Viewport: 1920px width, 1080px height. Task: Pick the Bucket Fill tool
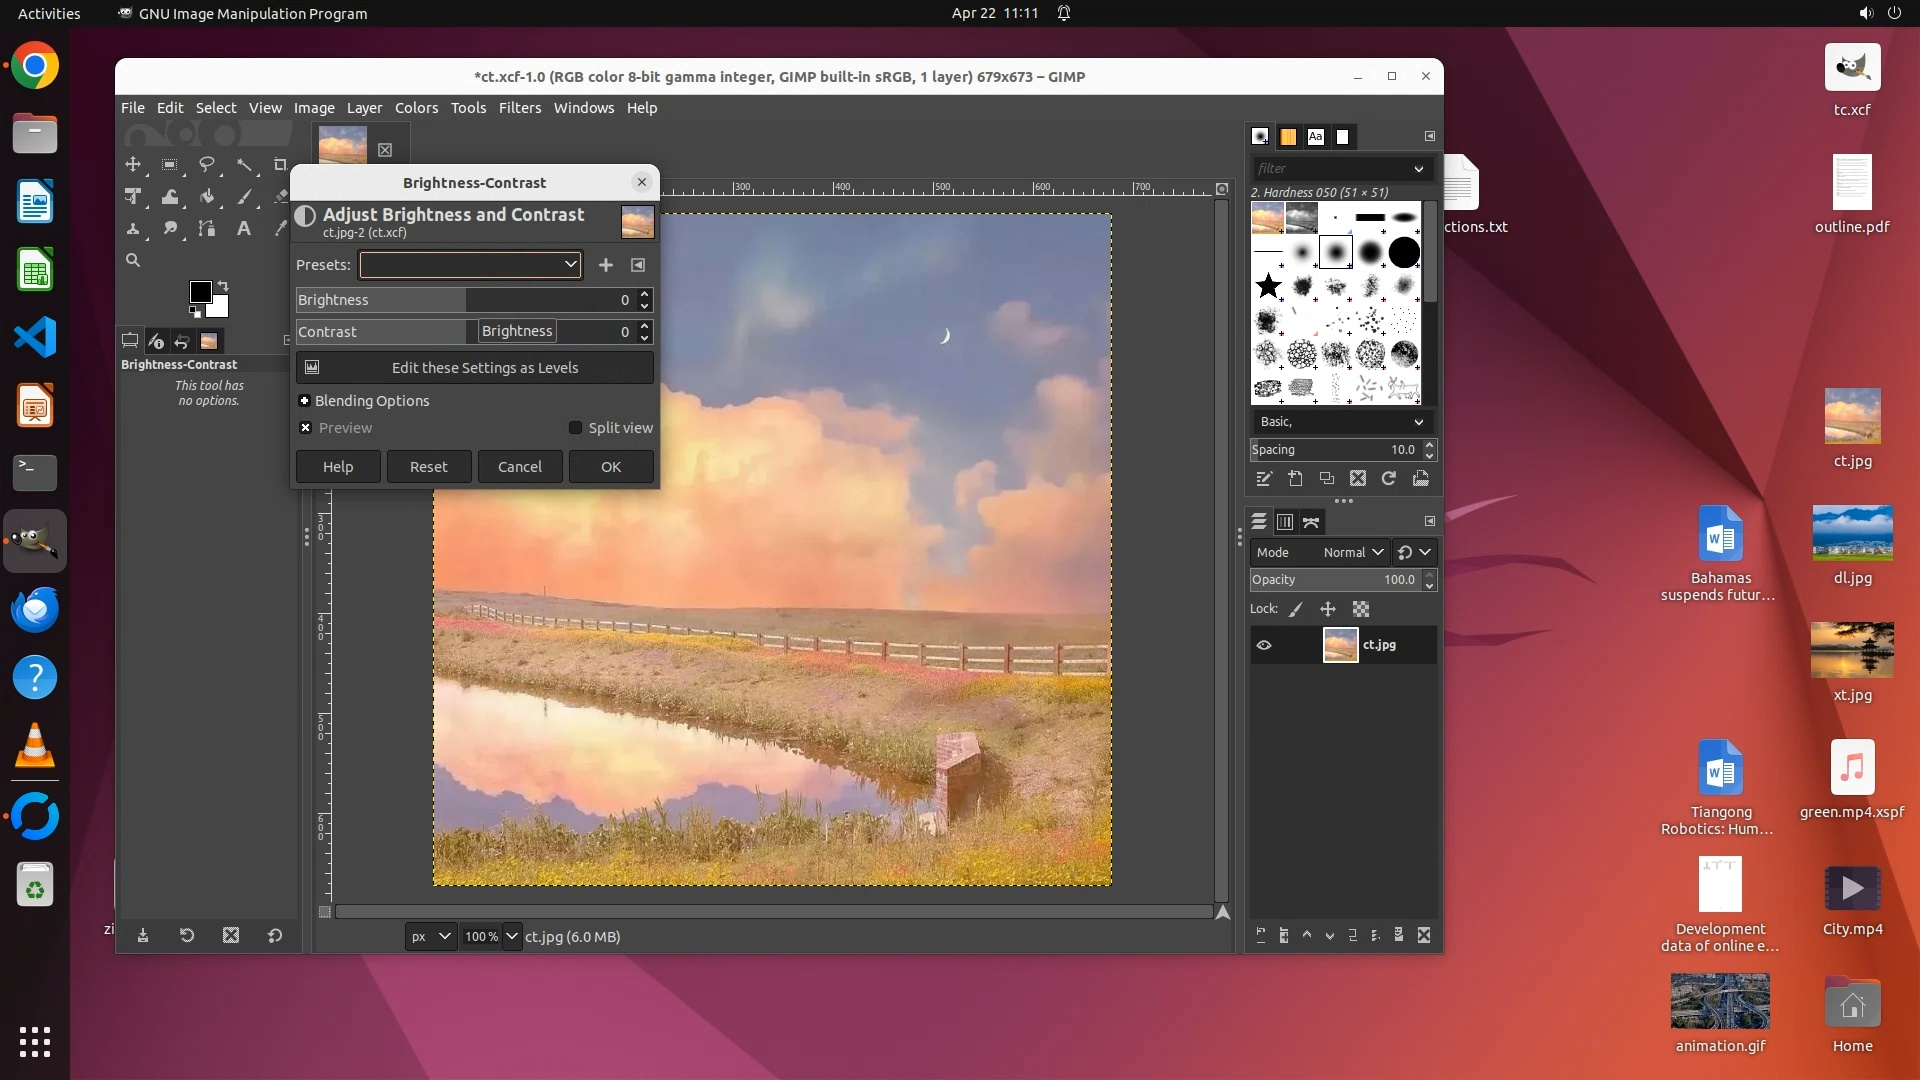pos(207,196)
